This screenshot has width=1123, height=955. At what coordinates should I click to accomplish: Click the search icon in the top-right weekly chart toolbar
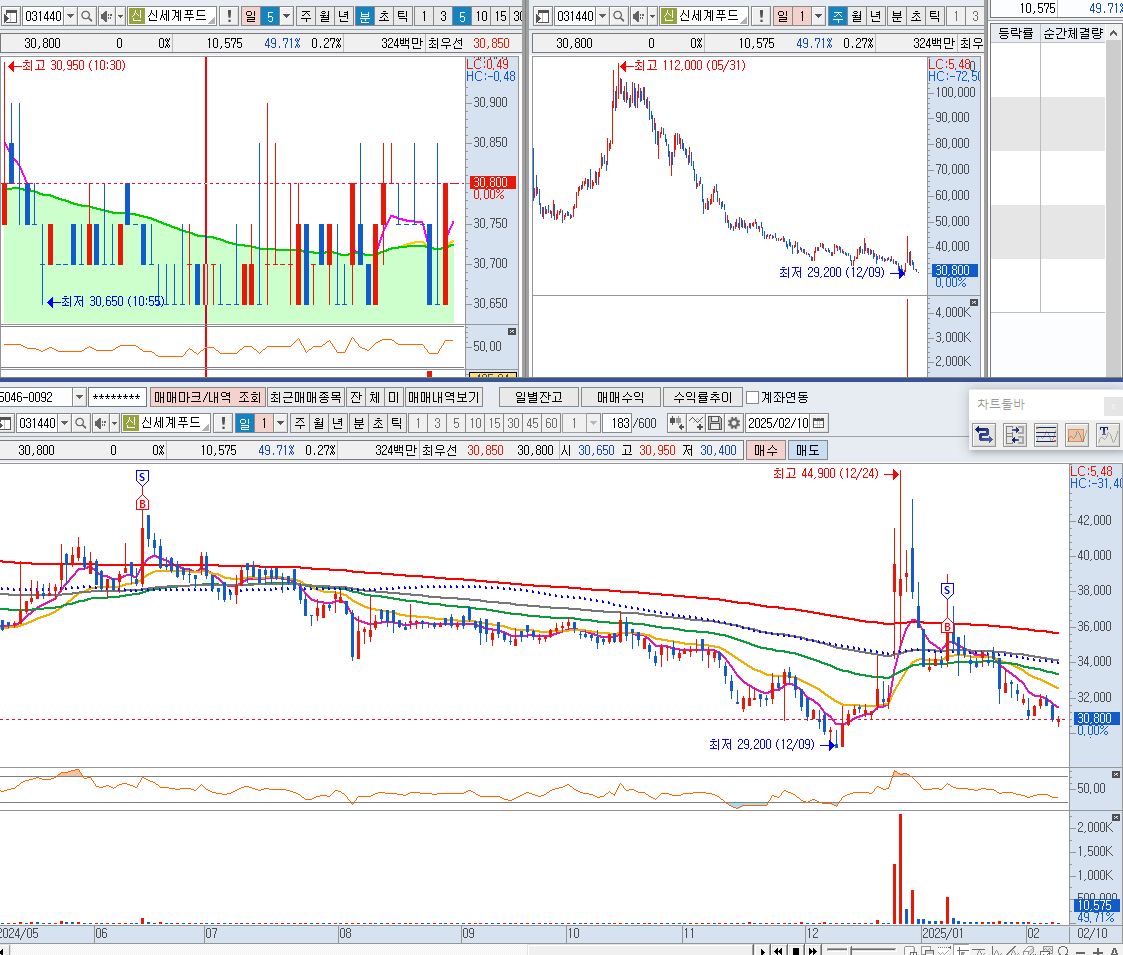[619, 16]
